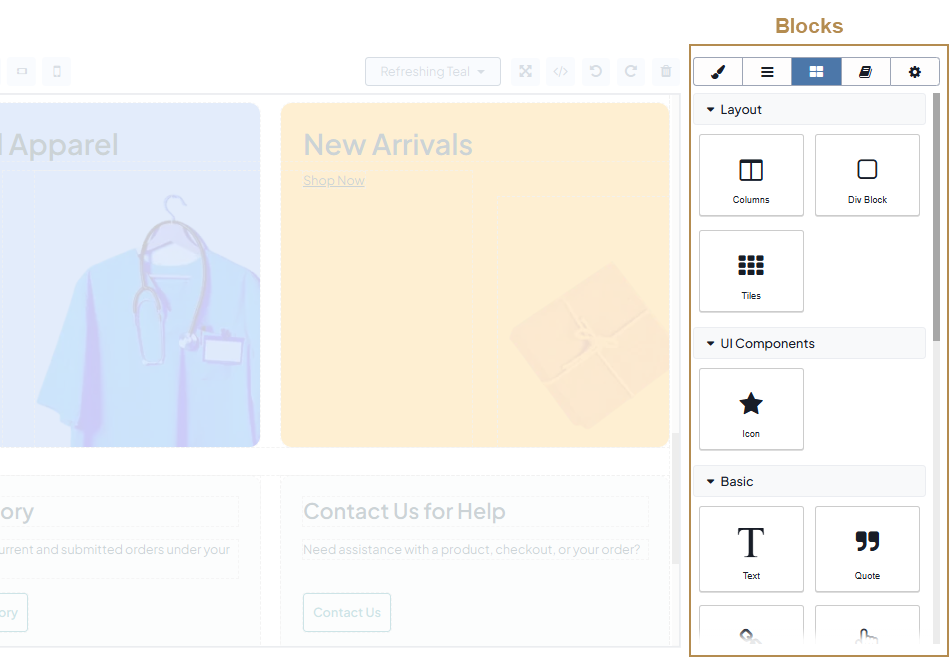Select the Text block

click(x=751, y=548)
